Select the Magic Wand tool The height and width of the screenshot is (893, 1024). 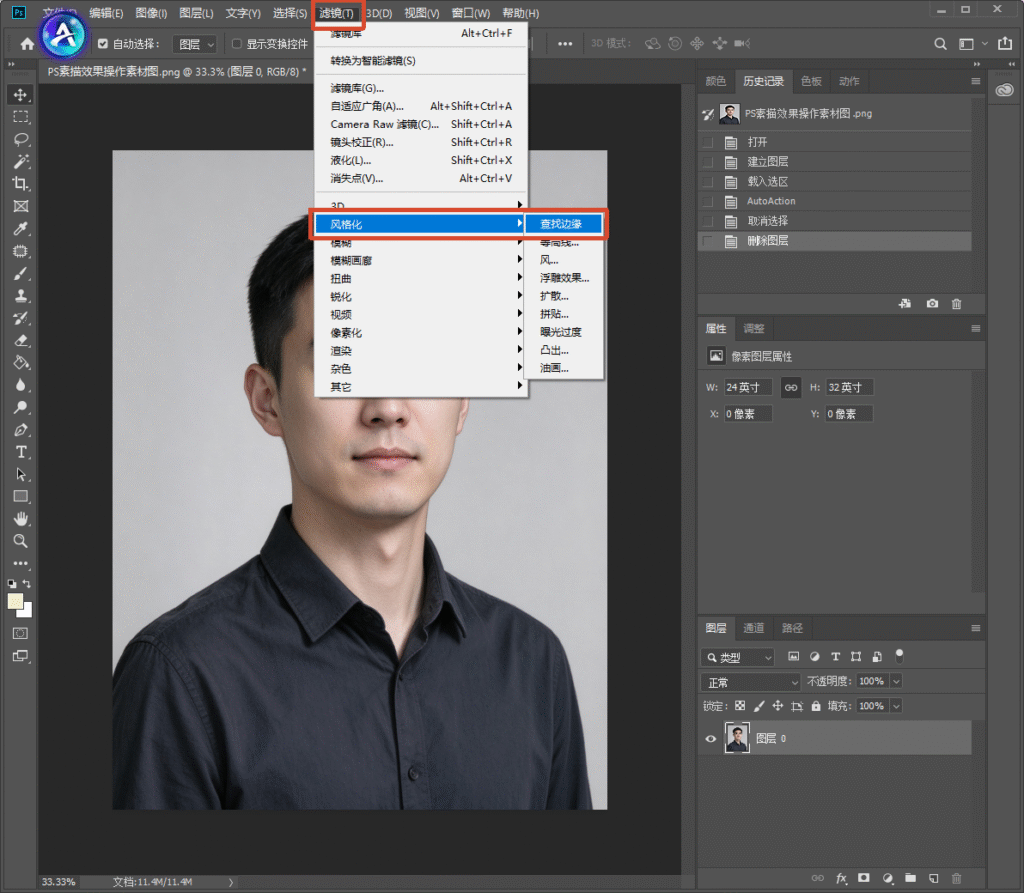tap(20, 161)
